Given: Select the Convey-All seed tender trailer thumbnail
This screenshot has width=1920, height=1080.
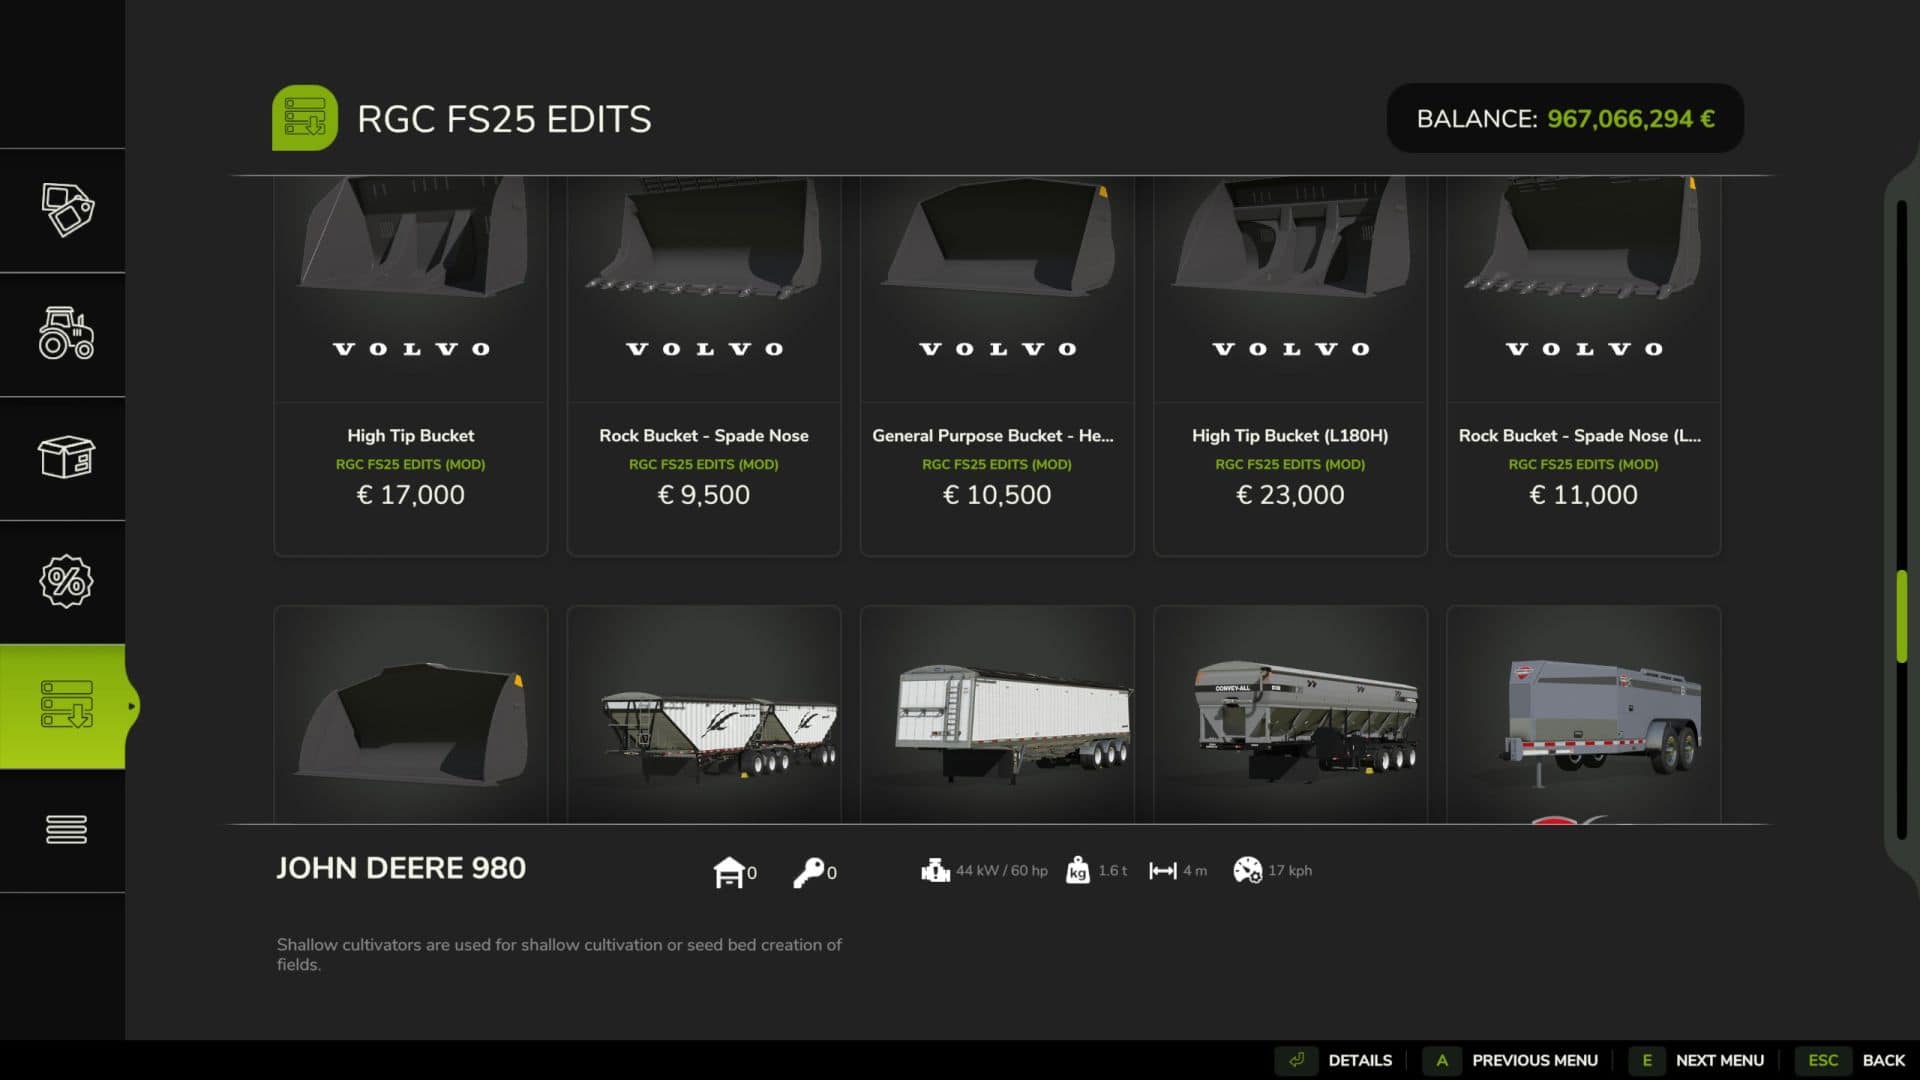Looking at the screenshot, I should click(x=1290, y=715).
